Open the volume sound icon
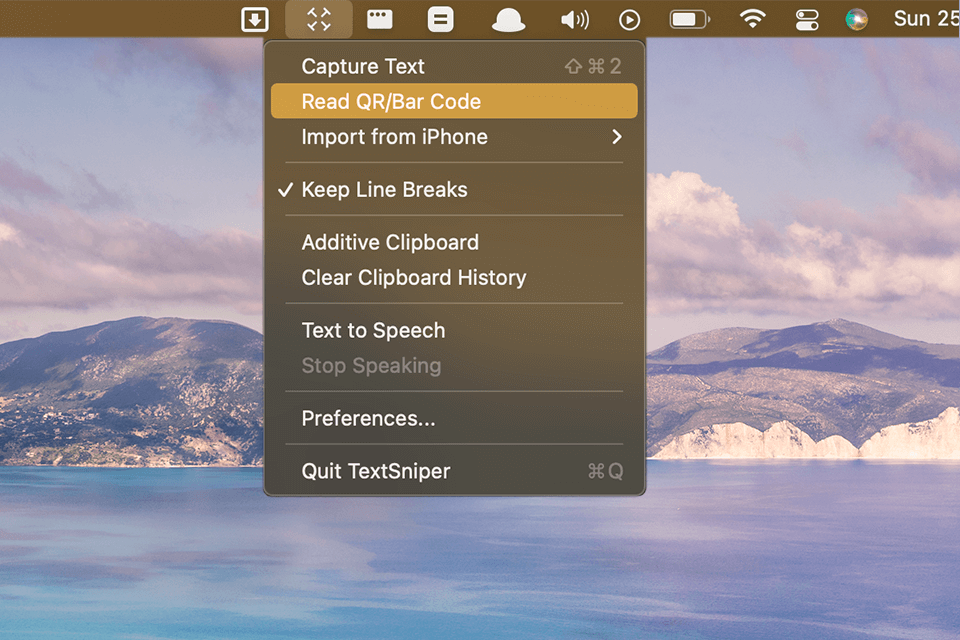Screen dimensions: 960x640 tap(574, 20)
